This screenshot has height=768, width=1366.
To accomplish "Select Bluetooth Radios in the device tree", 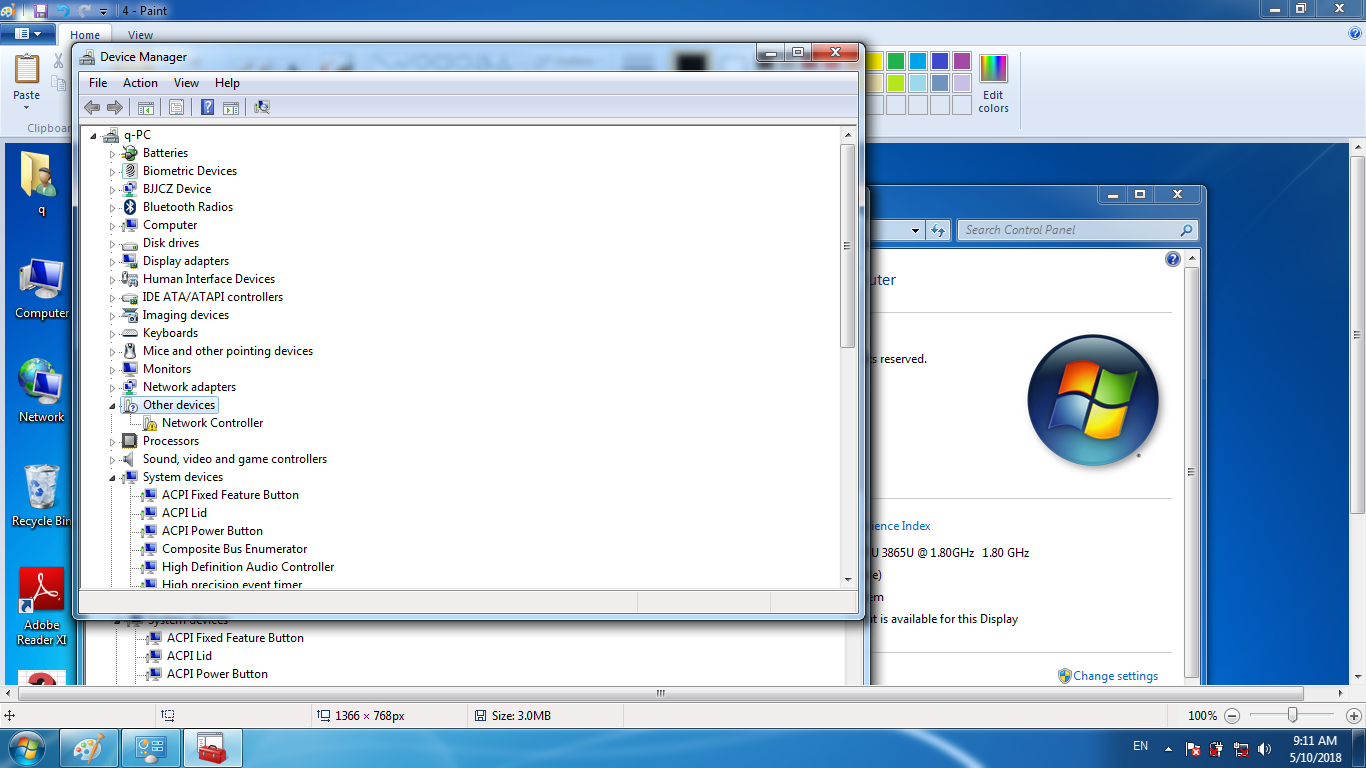I will (187, 207).
